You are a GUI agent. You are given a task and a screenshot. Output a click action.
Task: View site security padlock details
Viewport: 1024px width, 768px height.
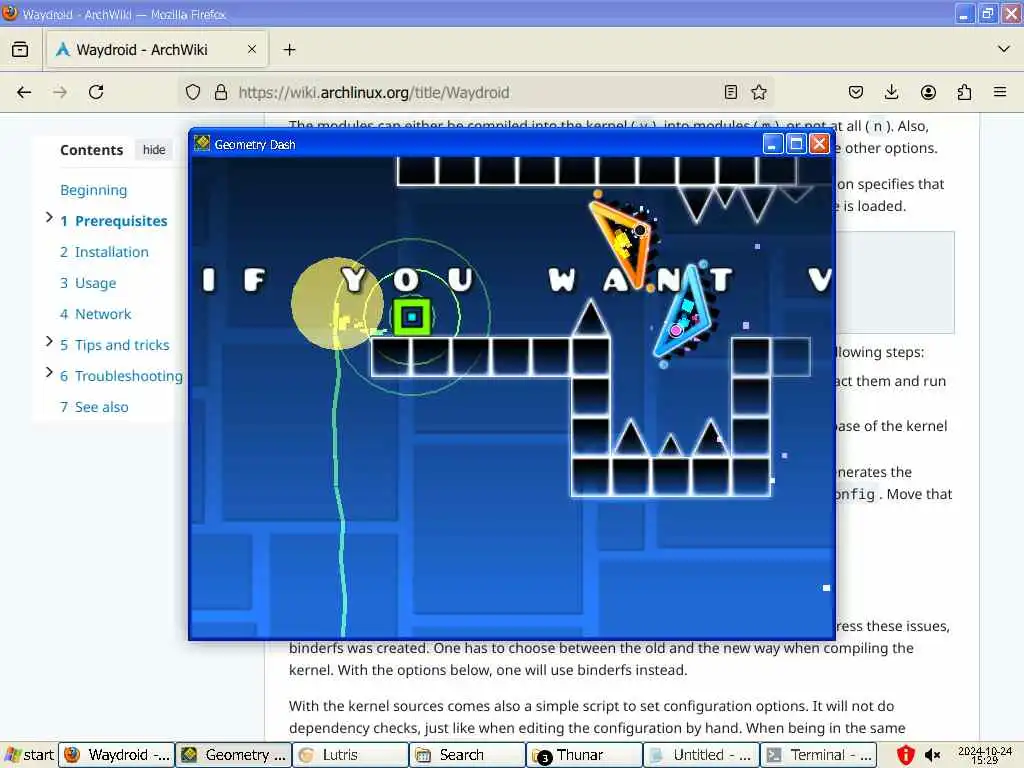pos(221,92)
